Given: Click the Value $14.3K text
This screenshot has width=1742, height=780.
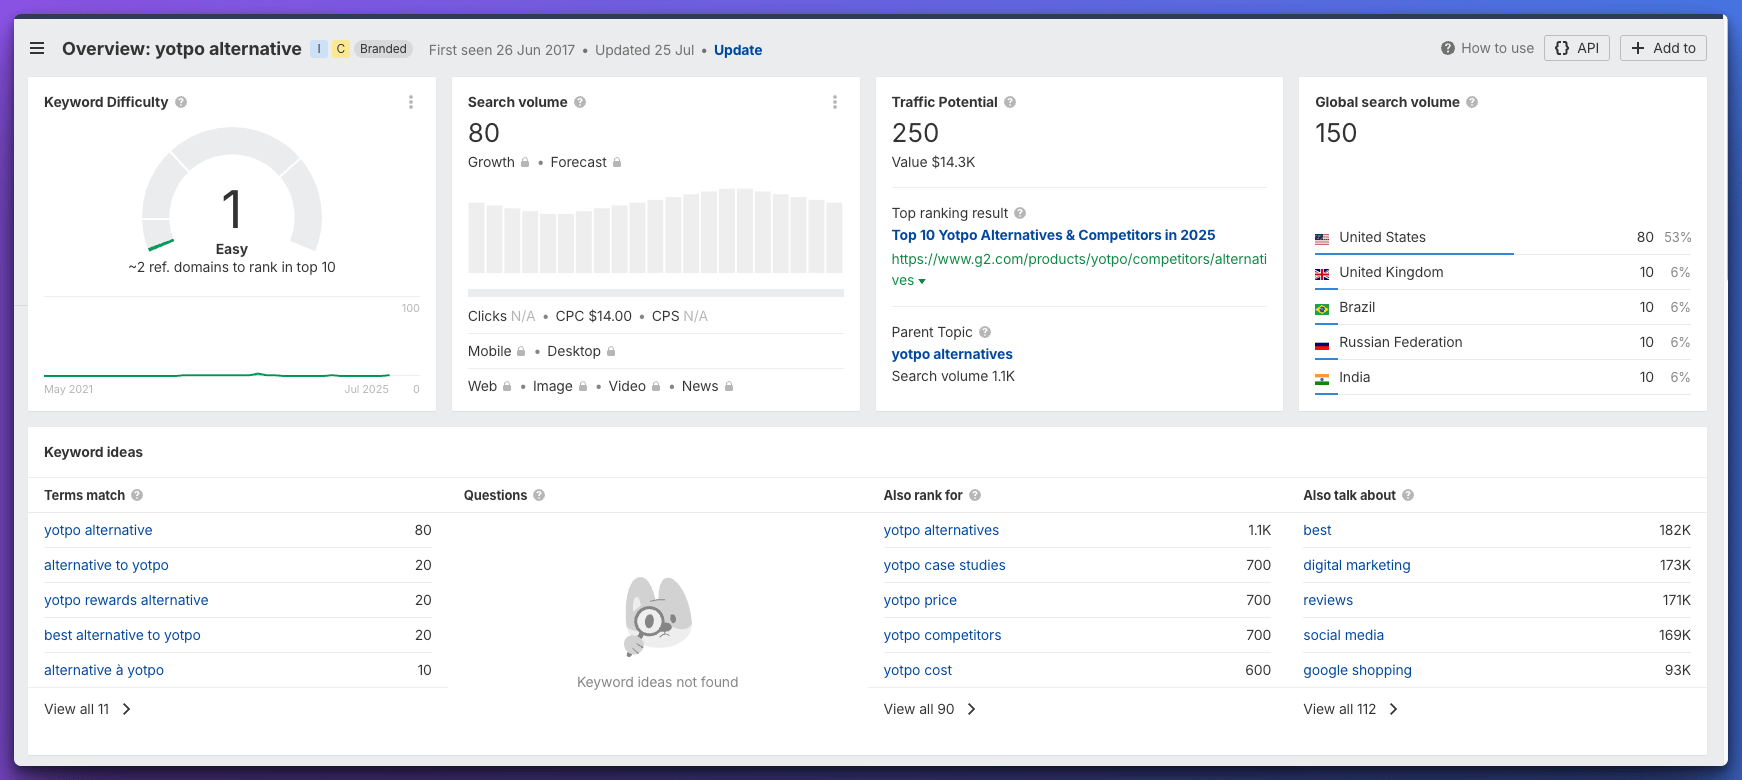Looking at the screenshot, I should pos(933,162).
